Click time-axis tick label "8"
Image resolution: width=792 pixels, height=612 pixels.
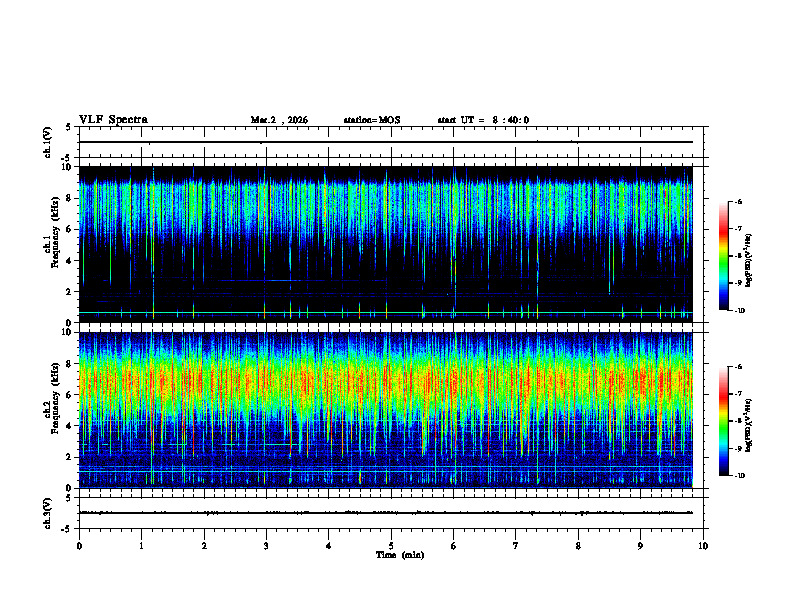click(578, 546)
